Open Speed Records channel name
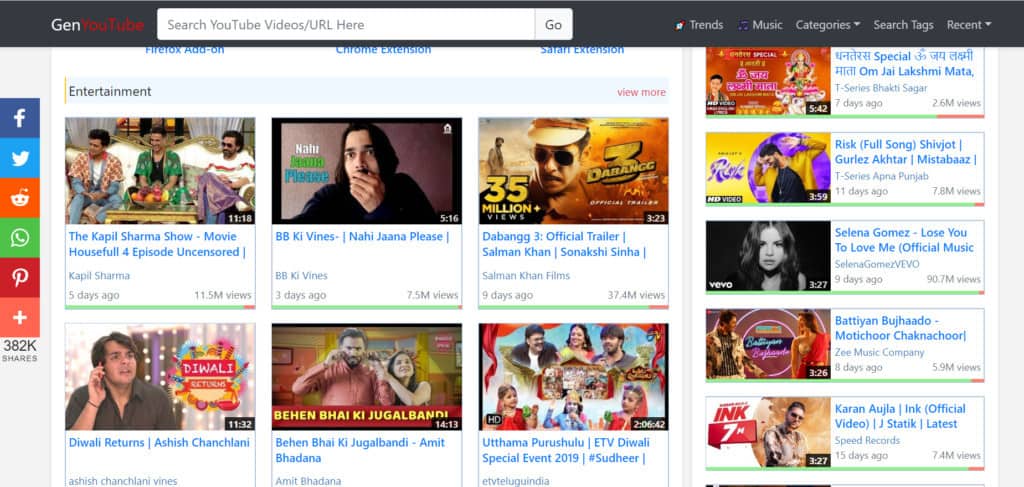This screenshot has width=1024, height=487. [x=867, y=441]
